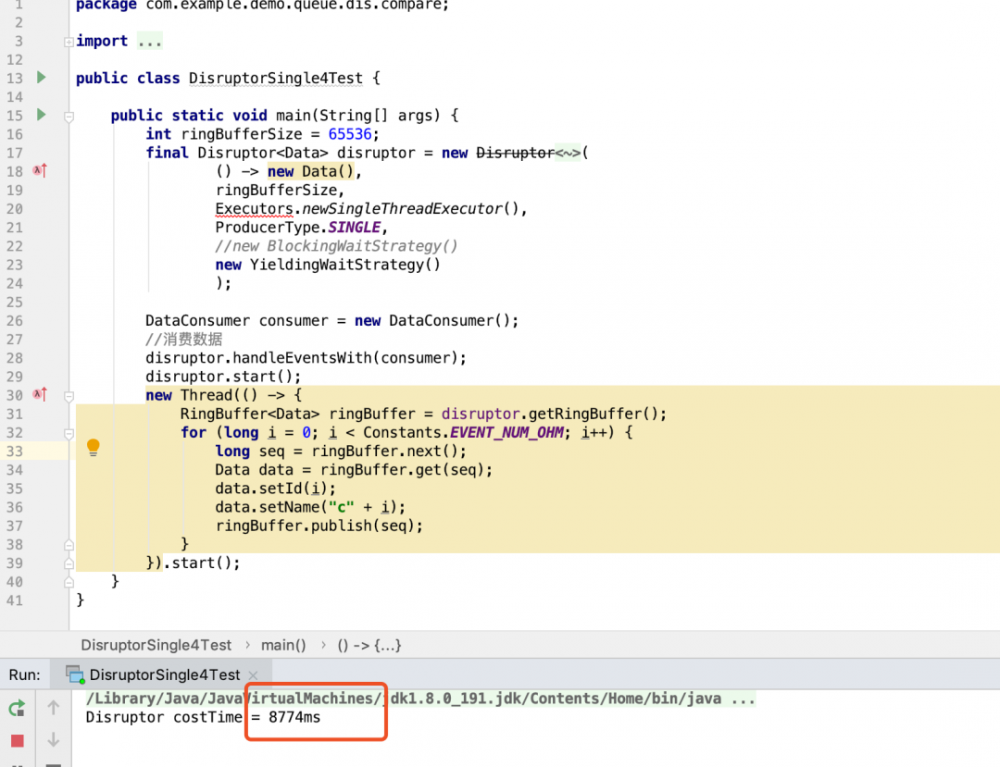The height and width of the screenshot is (767, 1000).
Task: Click 'new Data()' on line 18
Action: click(x=311, y=172)
